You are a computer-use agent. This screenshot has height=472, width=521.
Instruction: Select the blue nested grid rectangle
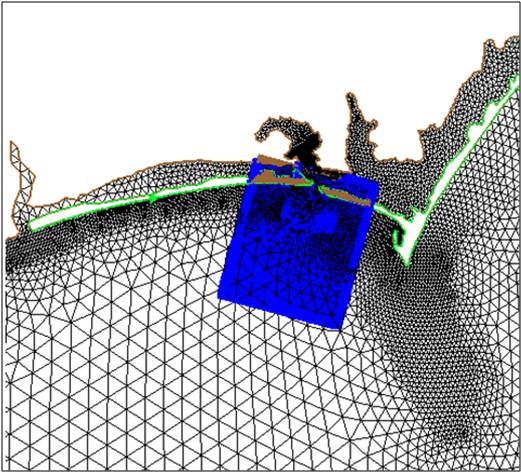(298, 243)
